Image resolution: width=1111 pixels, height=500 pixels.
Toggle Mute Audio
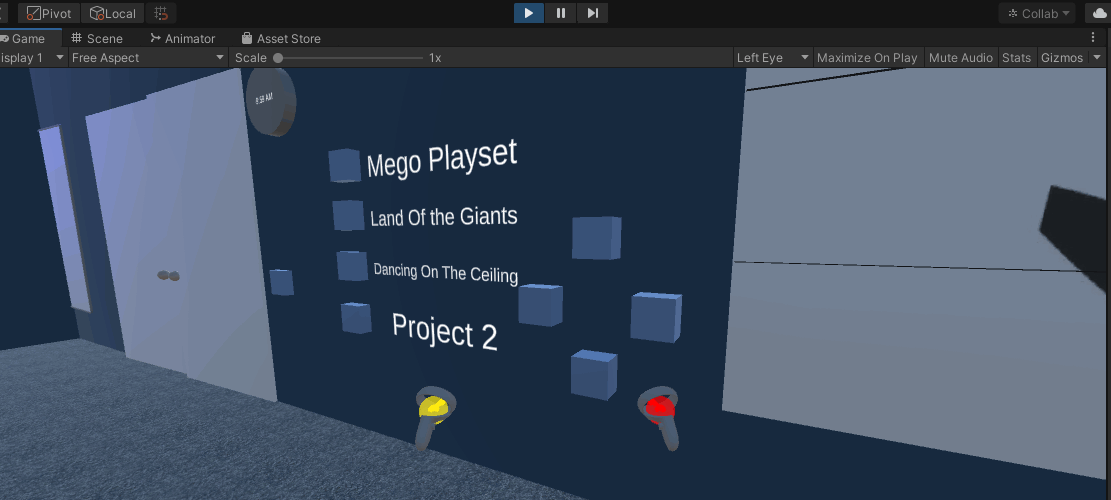pyautogui.click(x=960, y=57)
